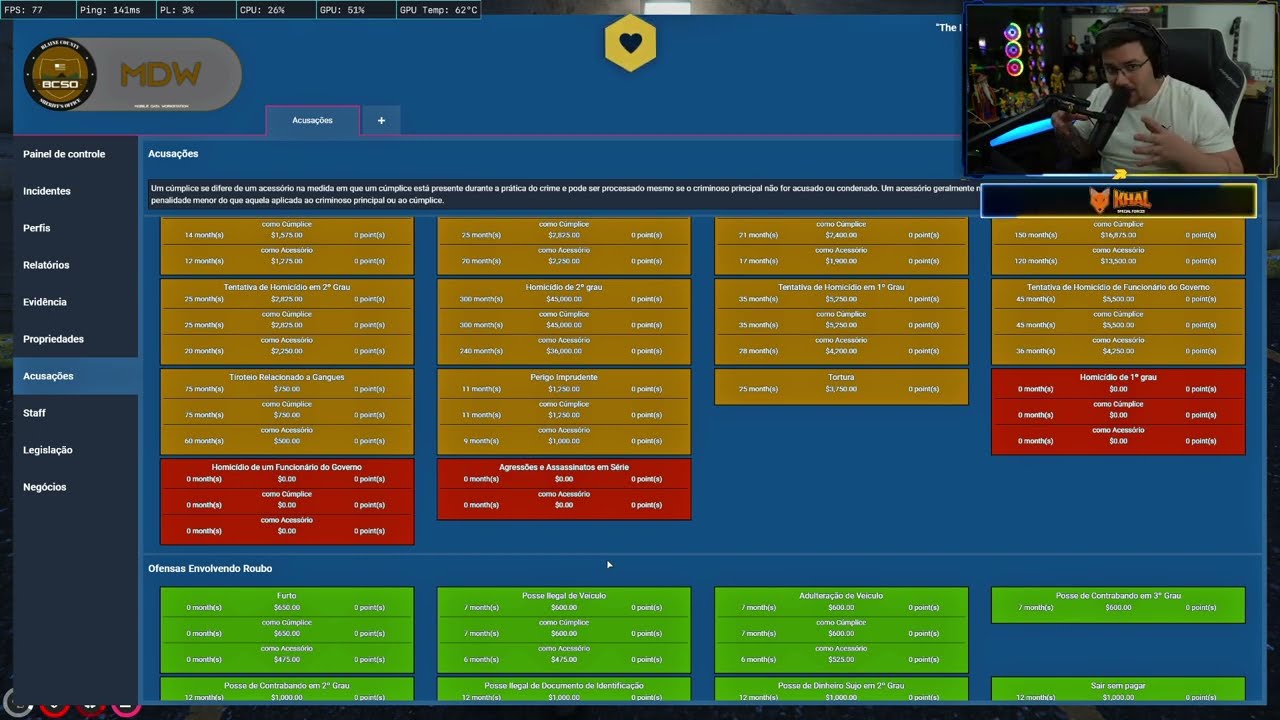Pick Posse de Contrabando em 3º Grau
1280x720 pixels.
1118,605
